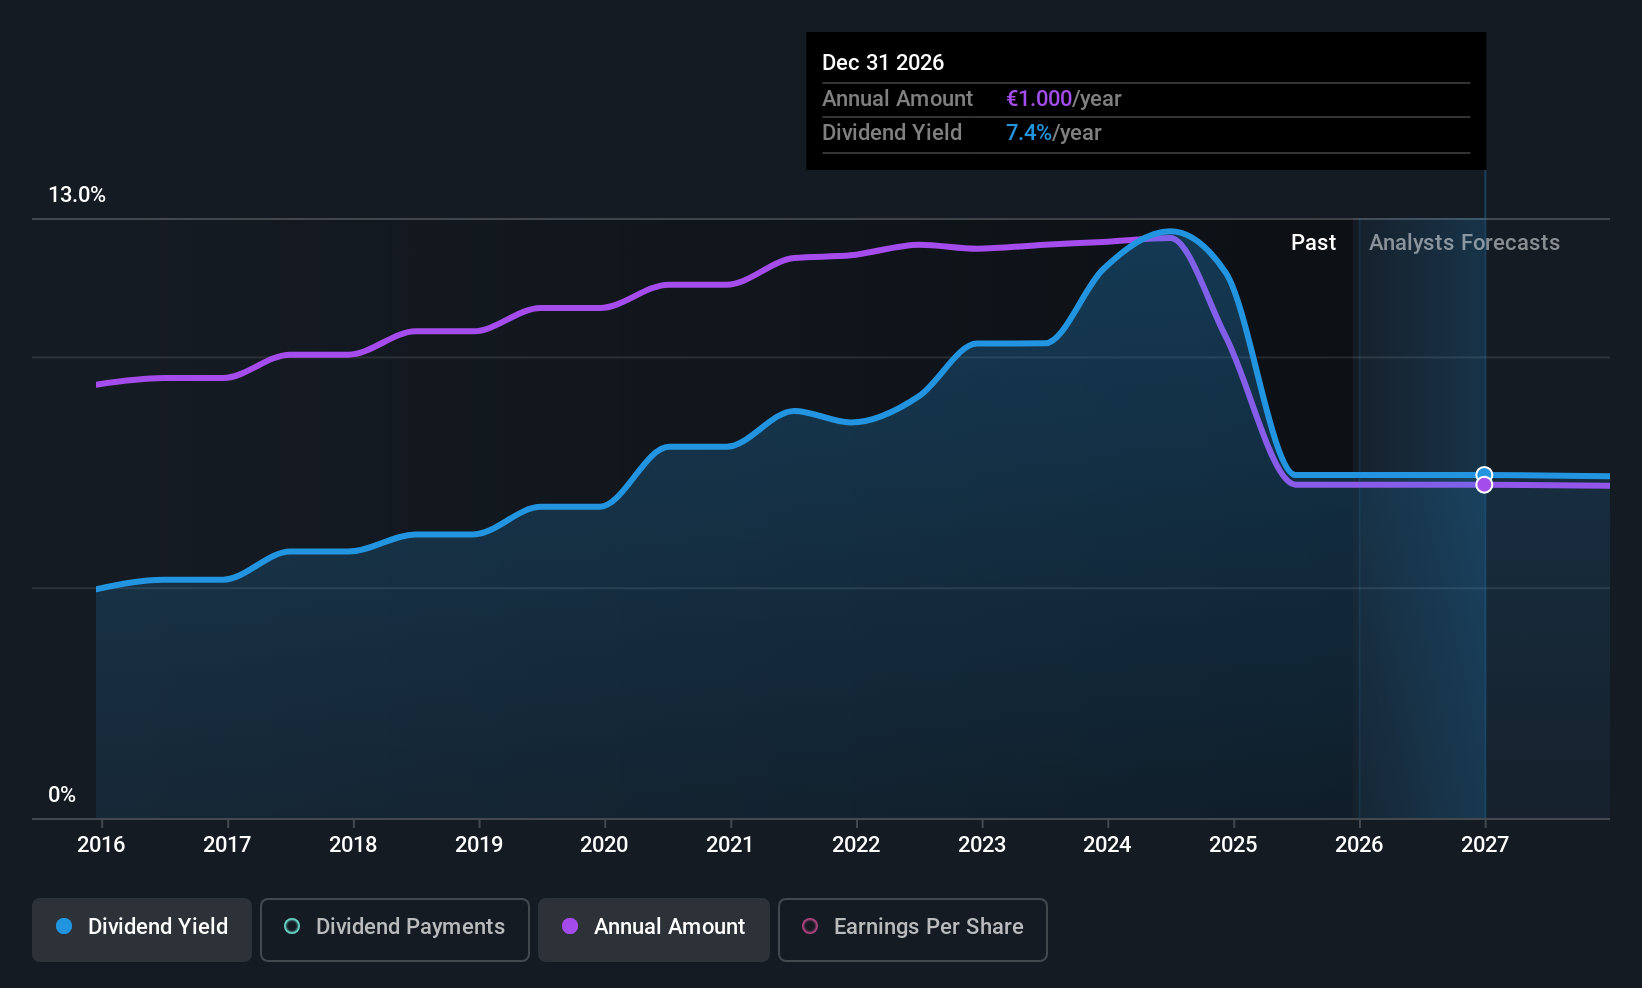Click the 2022 x-axis label
This screenshot has height=988, width=1642.
click(856, 845)
